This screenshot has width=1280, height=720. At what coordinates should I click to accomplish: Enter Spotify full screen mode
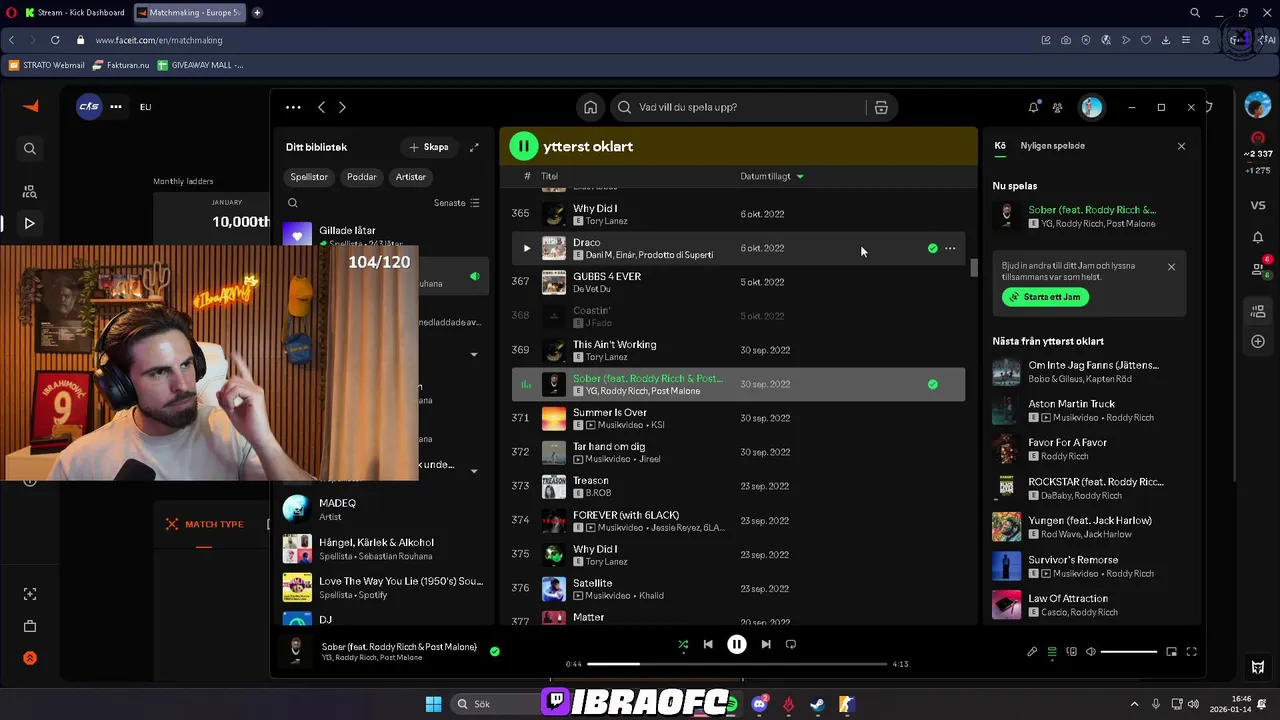coord(1192,652)
